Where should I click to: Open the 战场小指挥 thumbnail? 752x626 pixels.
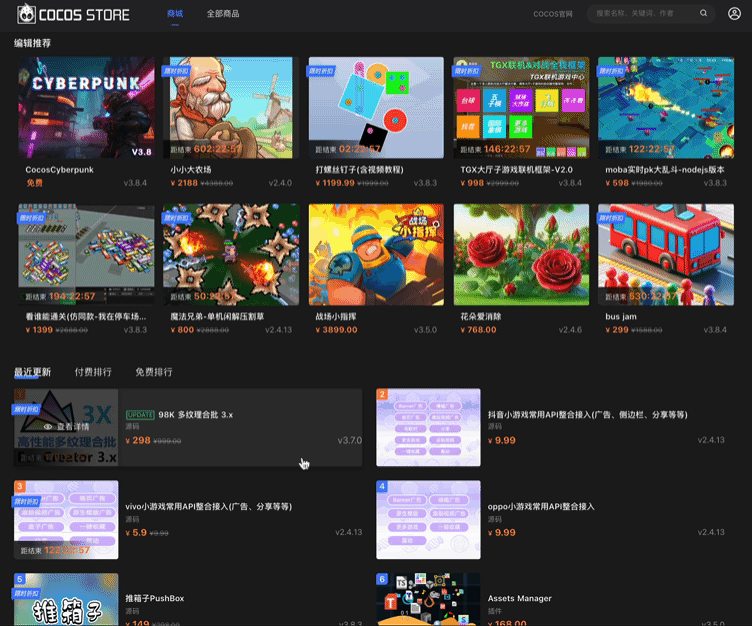376,254
